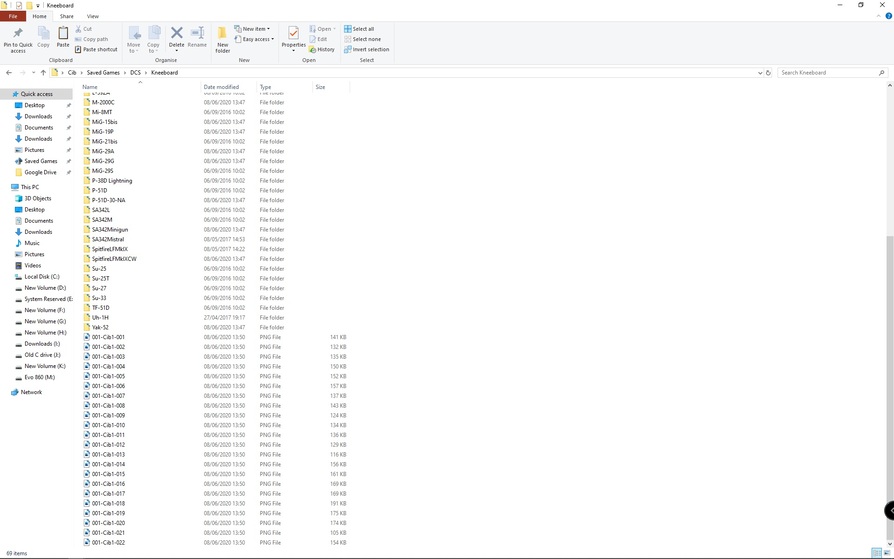This screenshot has width=894, height=559.
Task: Select Saved Games in Quick access
Action: pyautogui.click(x=40, y=161)
